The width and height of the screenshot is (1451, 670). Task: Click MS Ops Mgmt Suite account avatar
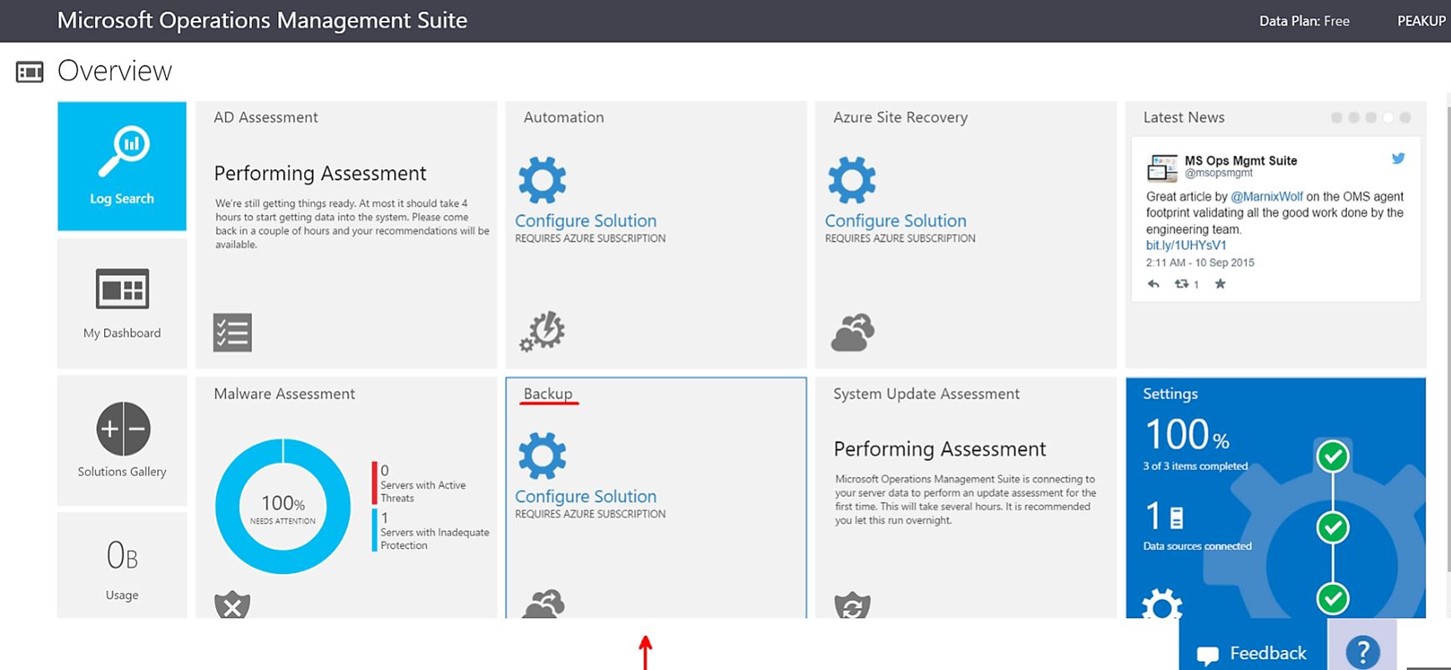point(1163,167)
